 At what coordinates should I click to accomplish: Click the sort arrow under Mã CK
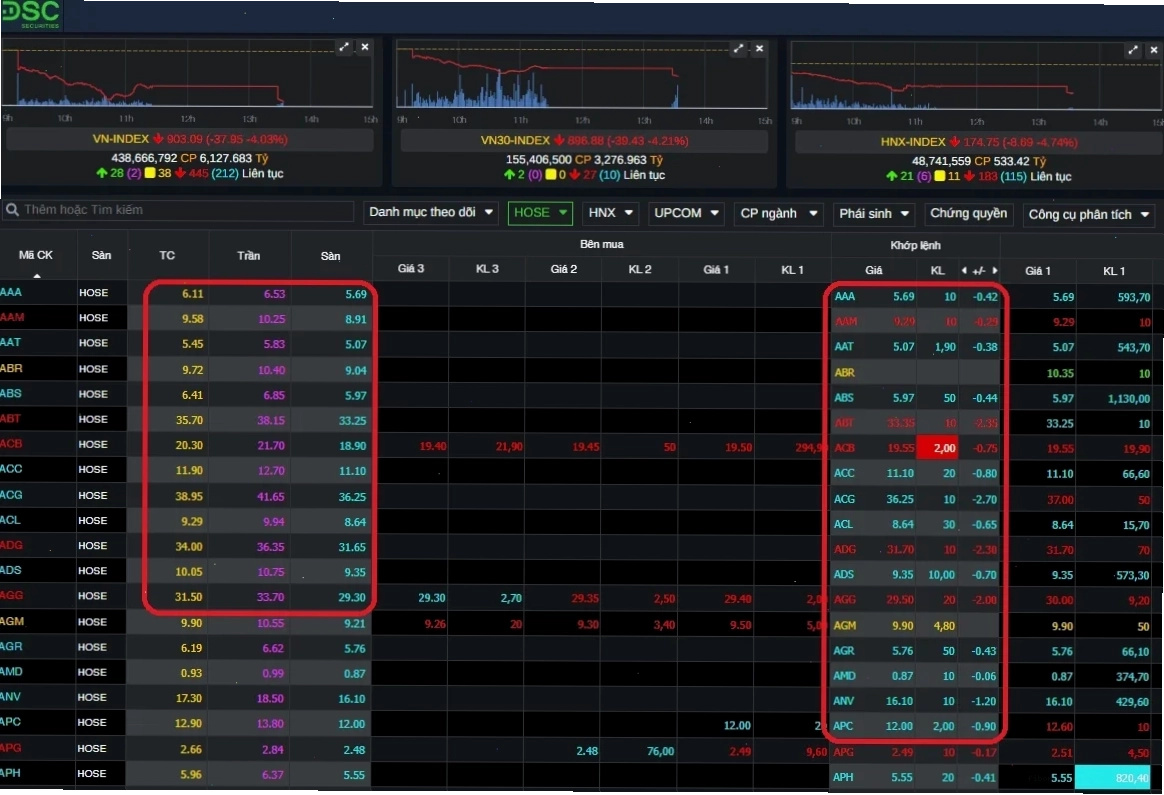coord(36,275)
